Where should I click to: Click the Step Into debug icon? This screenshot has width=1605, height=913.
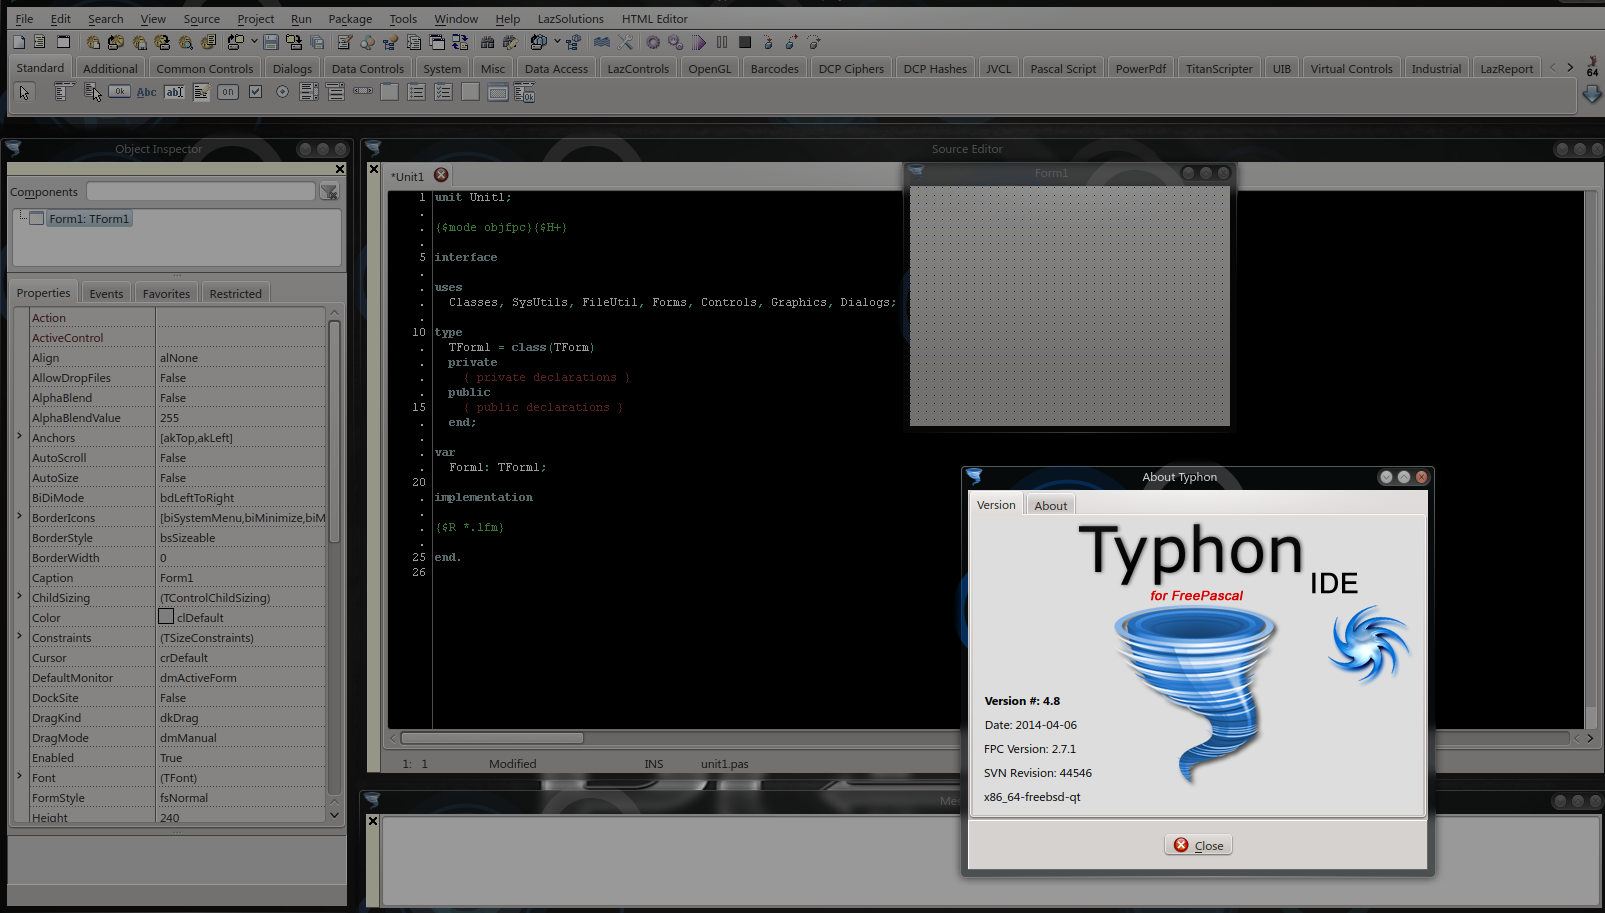[x=768, y=42]
